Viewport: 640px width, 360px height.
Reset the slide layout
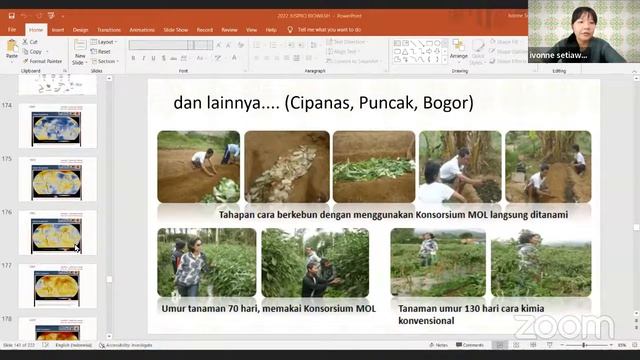[101, 51]
